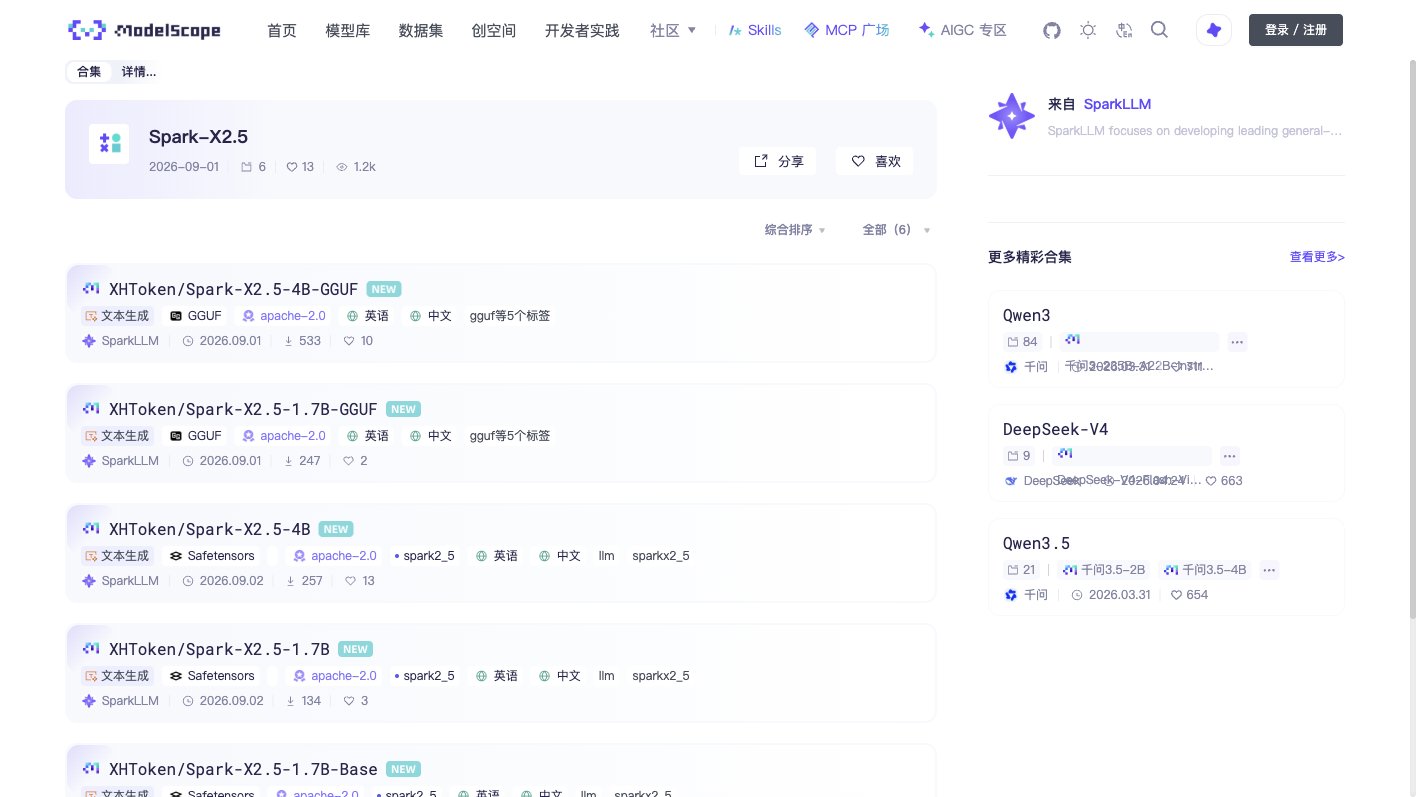This screenshot has width=1416, height=797.
Task: Open MCP 广场 nav link
Action: click(847, 31)
